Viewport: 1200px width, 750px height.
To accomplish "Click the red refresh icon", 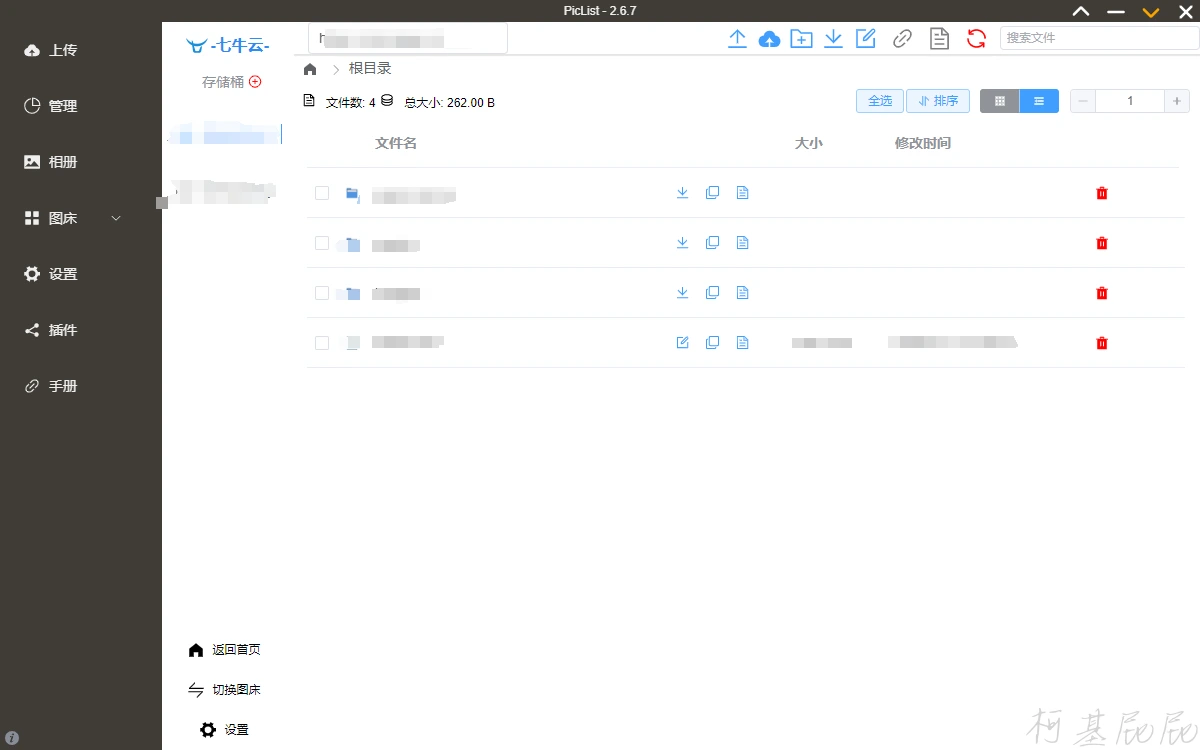I will (x=976, y=39).
